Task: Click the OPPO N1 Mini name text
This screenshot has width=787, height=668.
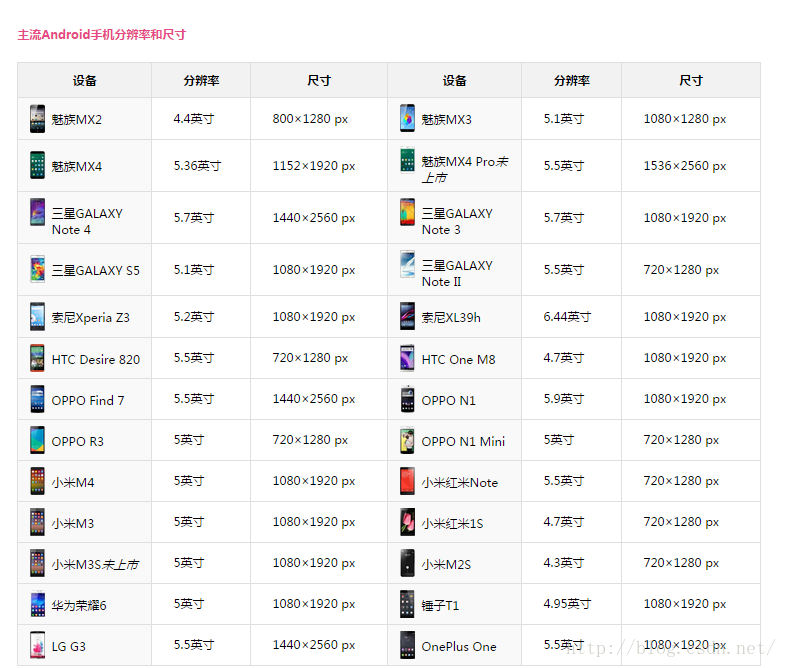Action: tap(463, 442)
